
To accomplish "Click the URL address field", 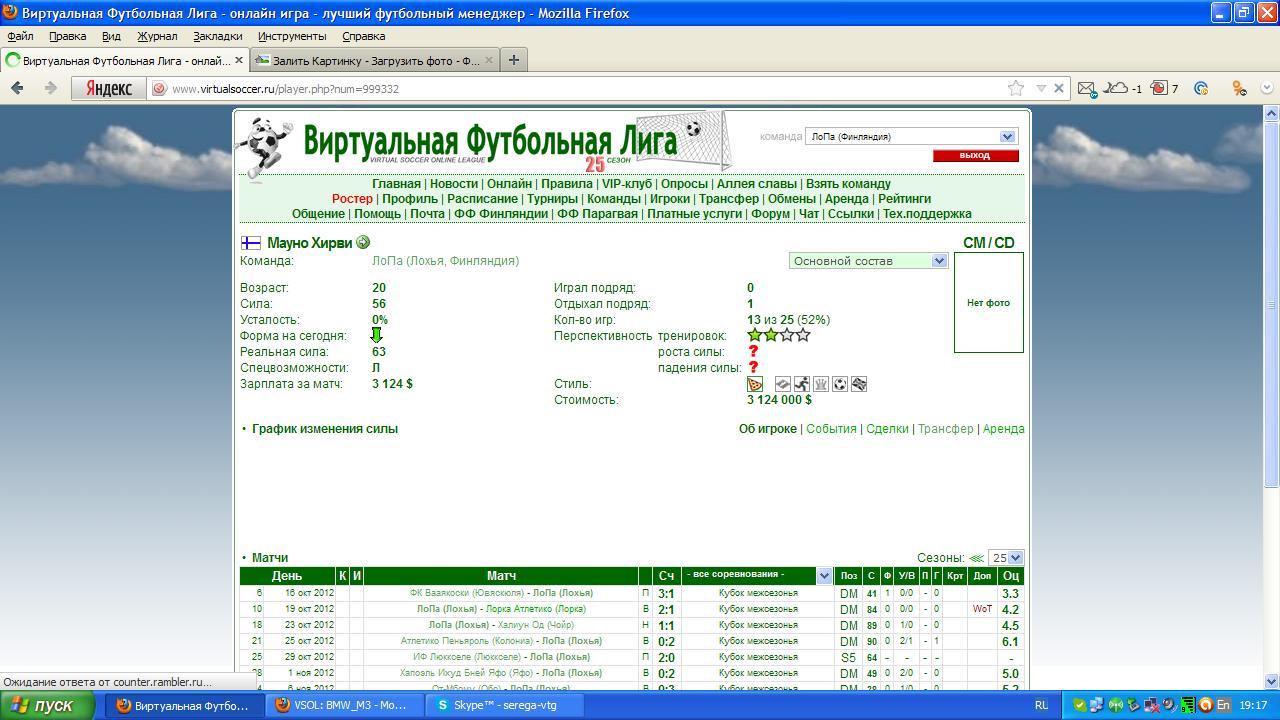I will click(x=580, y=88).
